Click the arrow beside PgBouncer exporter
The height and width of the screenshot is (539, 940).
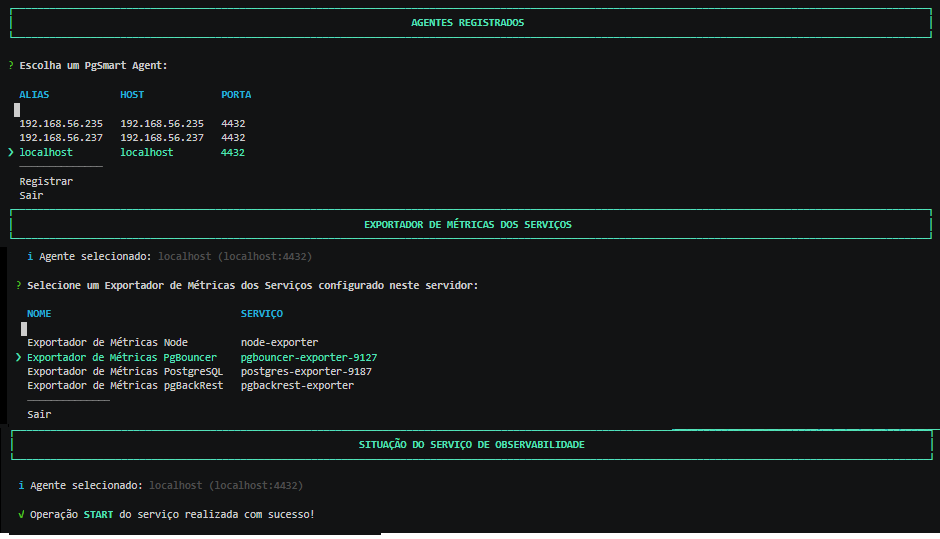pyautogui.click(x=19, y=357)
